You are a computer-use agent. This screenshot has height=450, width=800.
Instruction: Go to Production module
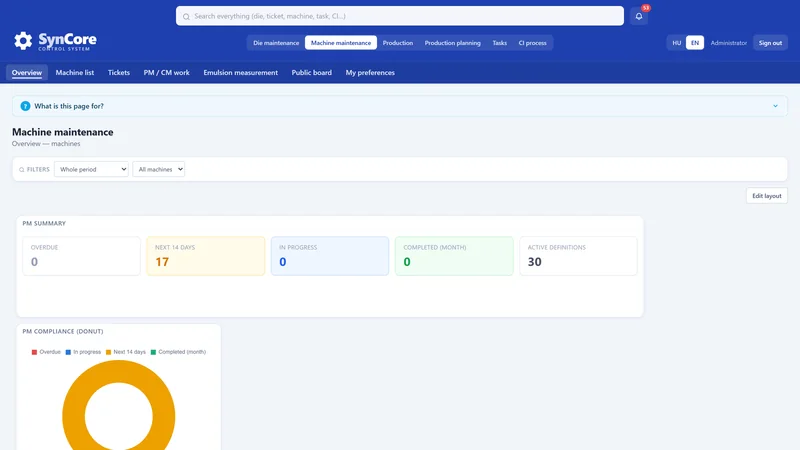pos(397,43)
